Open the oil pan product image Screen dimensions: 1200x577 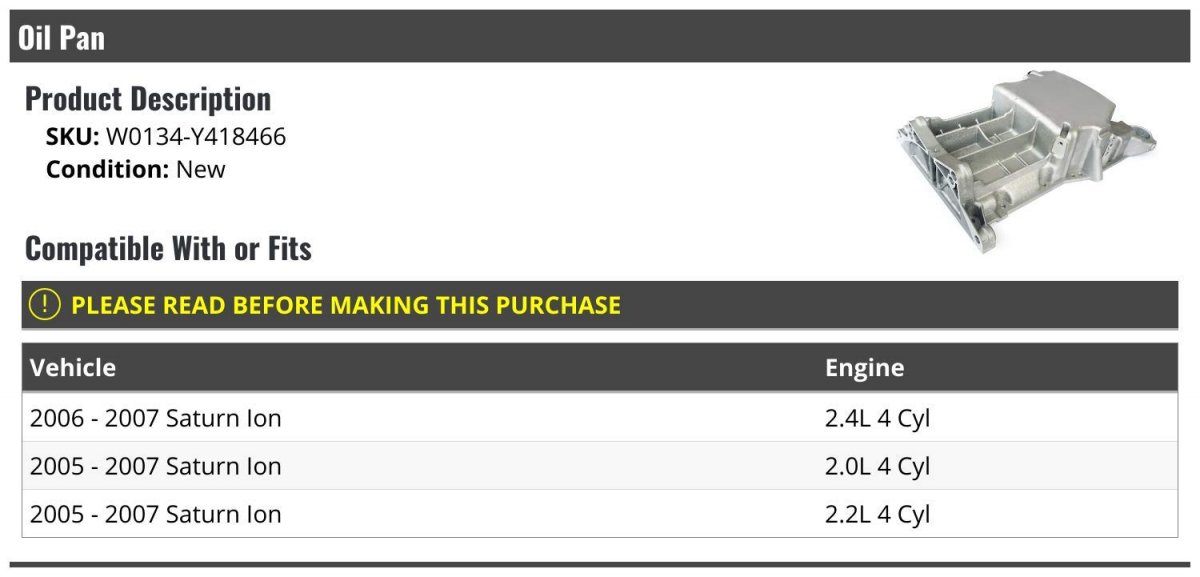tap(1029, 160)
